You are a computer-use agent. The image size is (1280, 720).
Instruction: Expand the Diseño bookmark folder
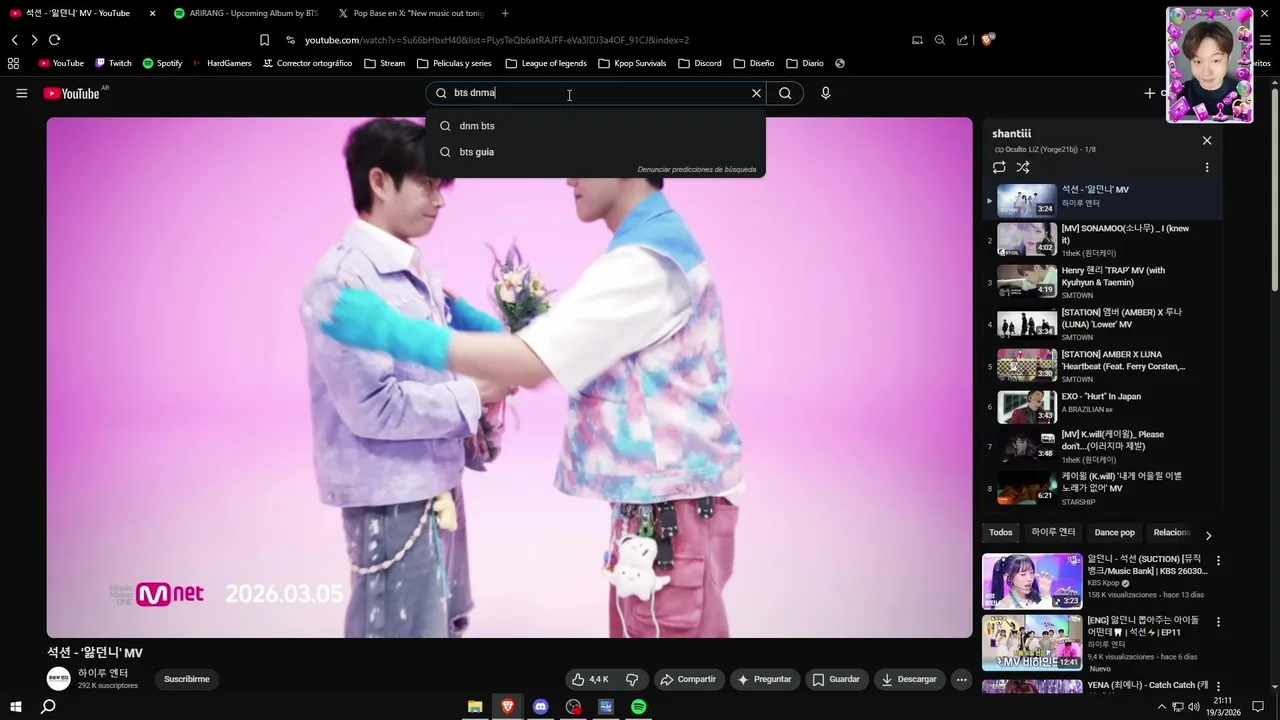(x=753, y=63)
